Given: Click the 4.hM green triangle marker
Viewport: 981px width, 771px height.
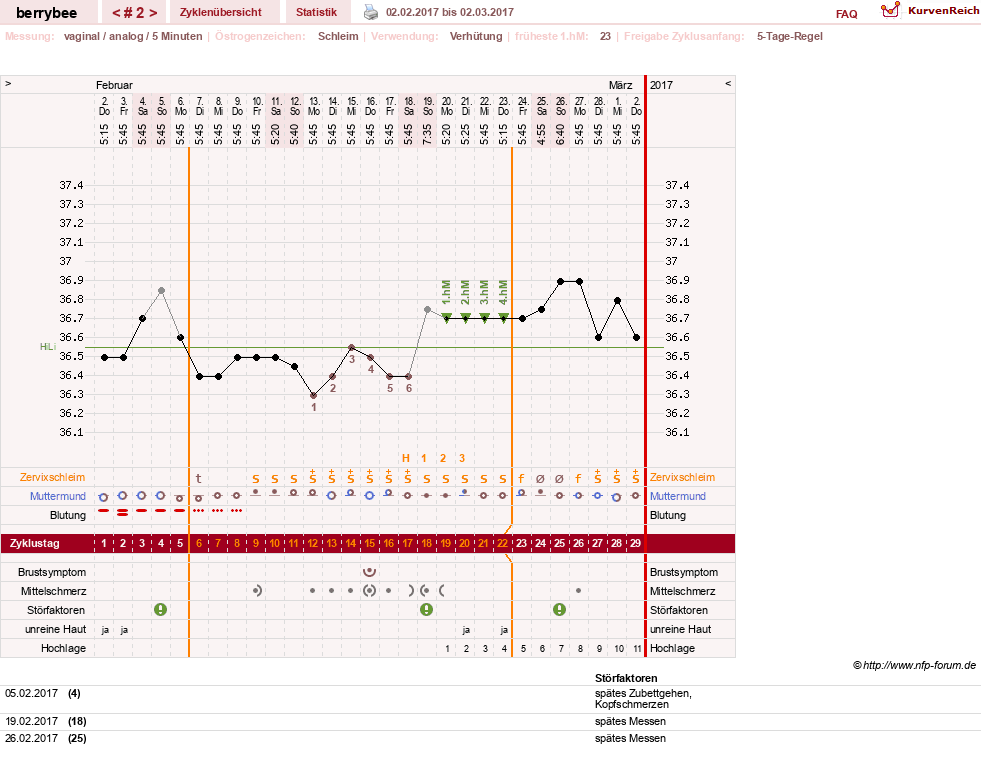Looking at the screenshot, I should click(x=504, y=318).
